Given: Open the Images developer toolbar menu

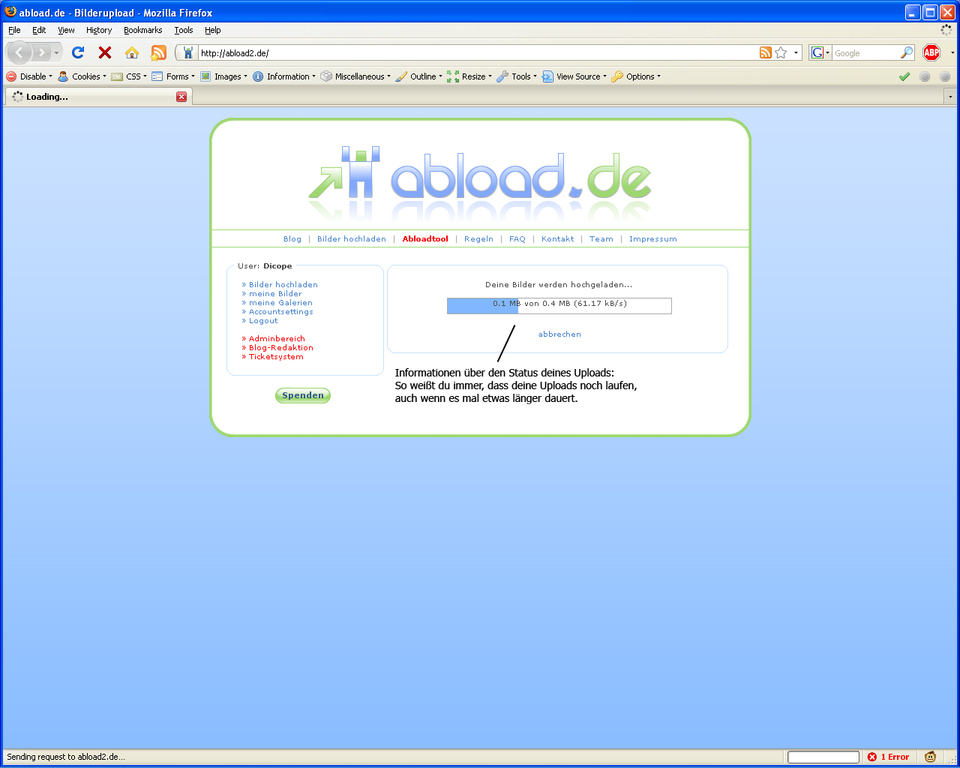Looking at the screenshot, I should tap(223, 77).
